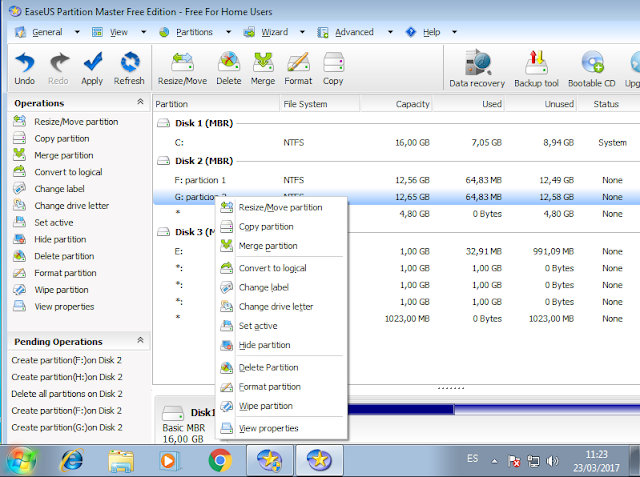Click the Disk1 dark blue usage bar
Viewport: 640px width, 477px height.
pos(400,409)
